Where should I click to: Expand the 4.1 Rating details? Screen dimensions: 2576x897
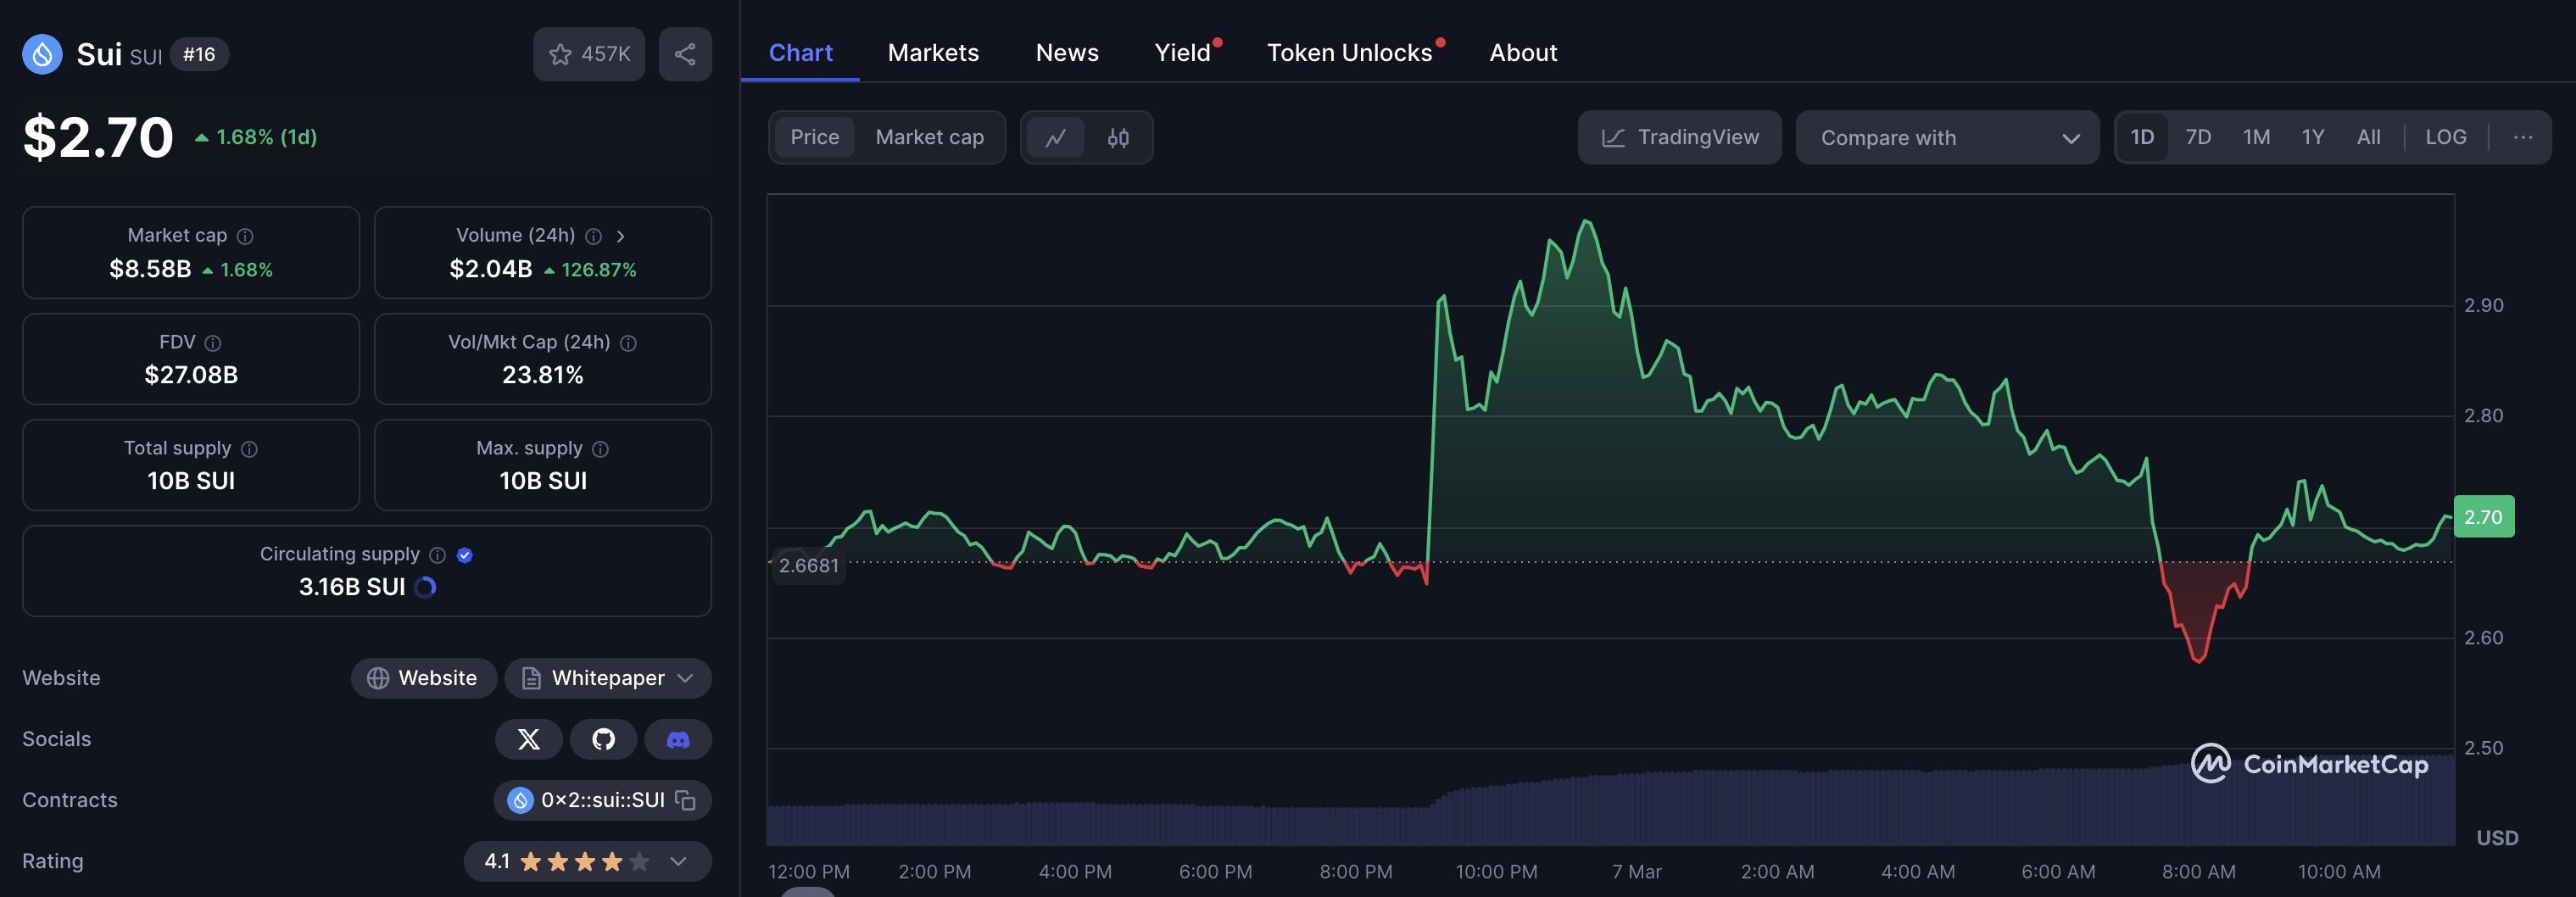[678, 861]
